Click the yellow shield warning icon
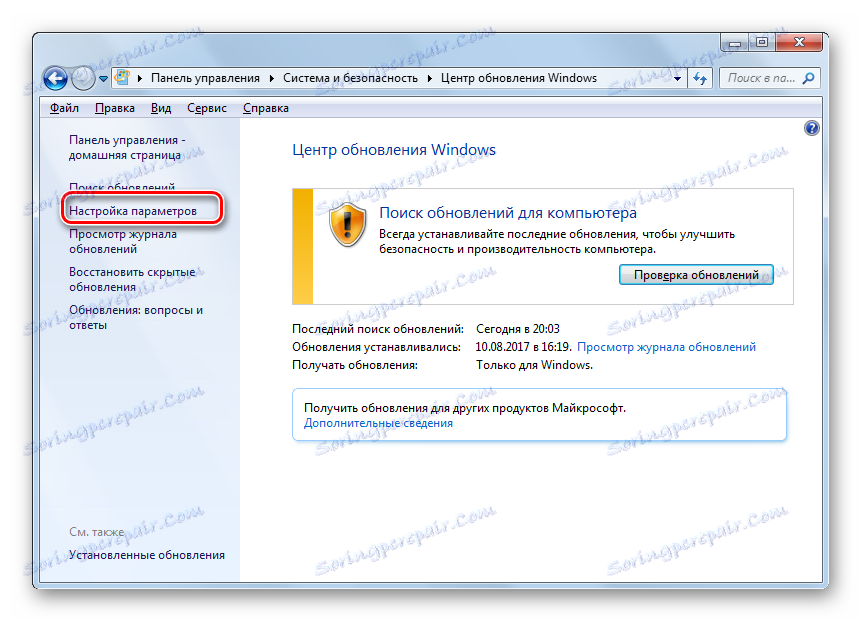862x622 pixels. click(x=347, y=224)
